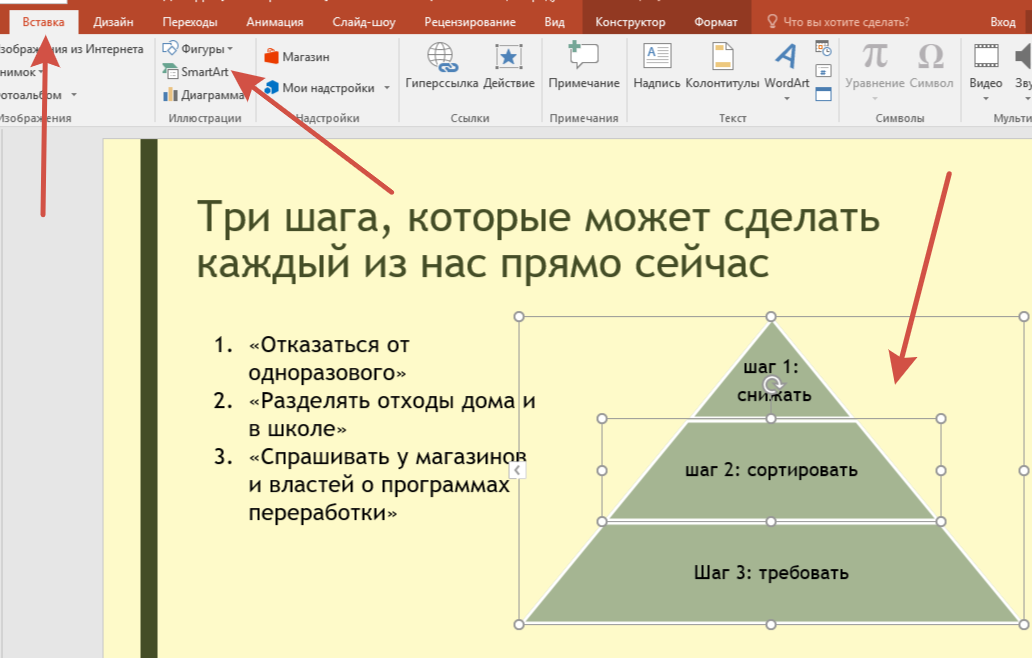Add a Примечание comment
Viewport: 1032px width, 658px height.
(x=584, y=66)
